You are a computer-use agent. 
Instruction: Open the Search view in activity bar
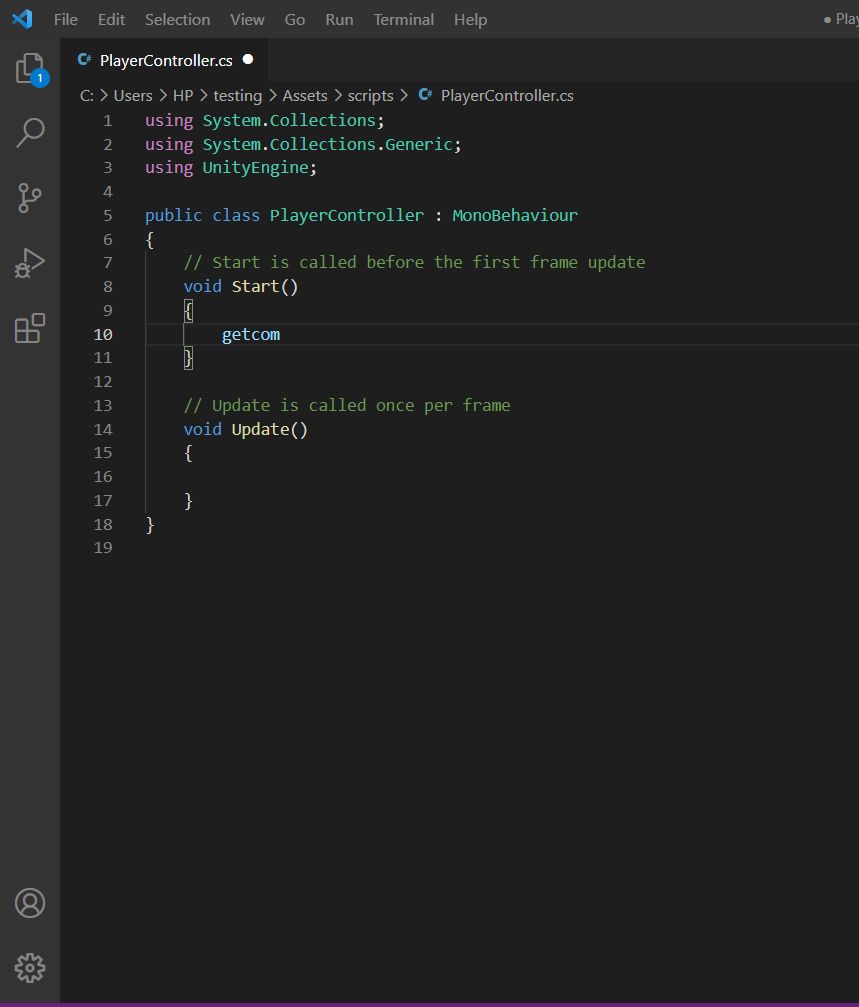tap(30, 133)
